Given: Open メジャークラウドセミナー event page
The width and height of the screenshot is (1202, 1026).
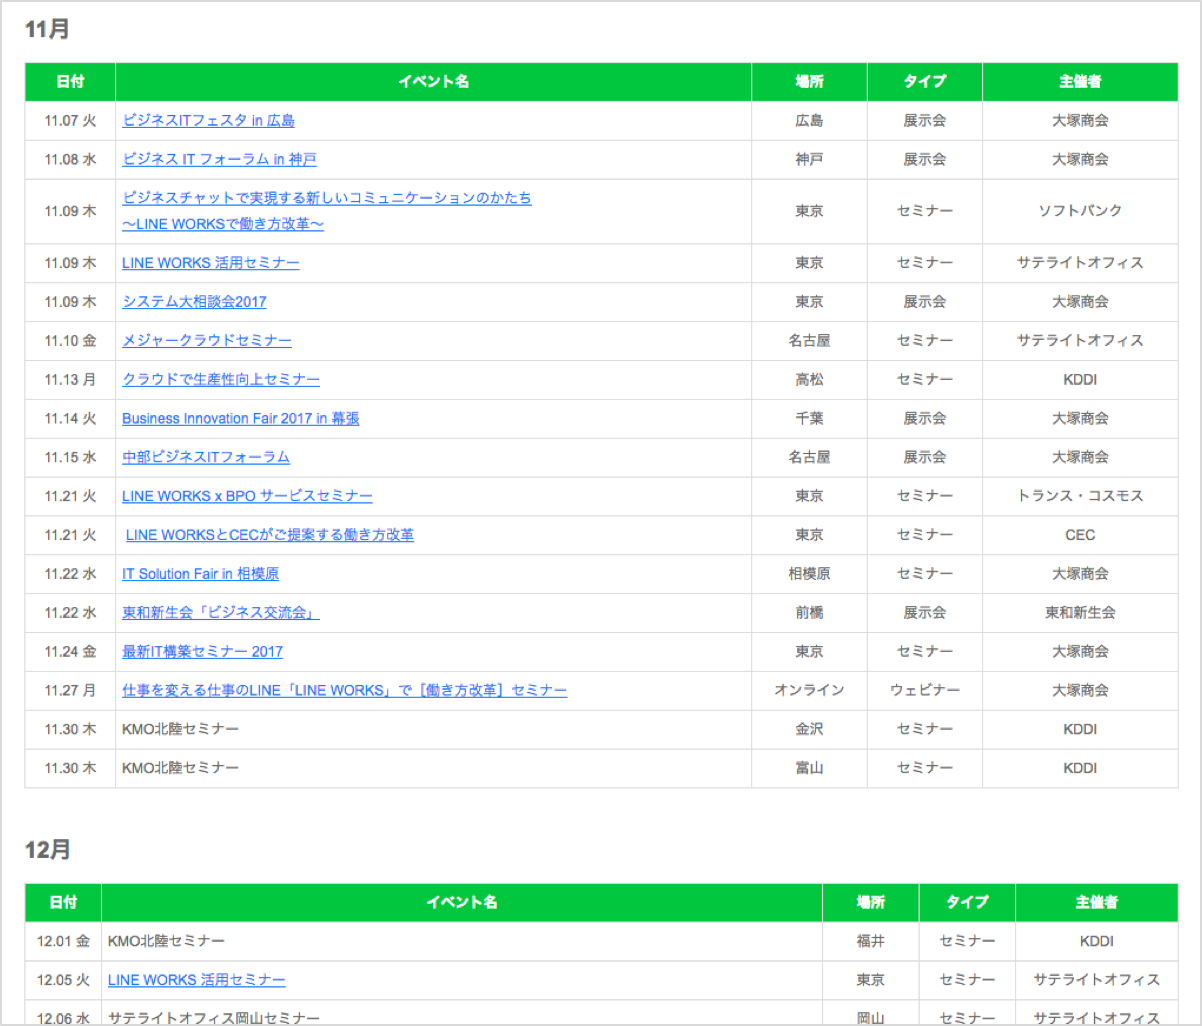Looking at the screenshot, I should point(206,341).
